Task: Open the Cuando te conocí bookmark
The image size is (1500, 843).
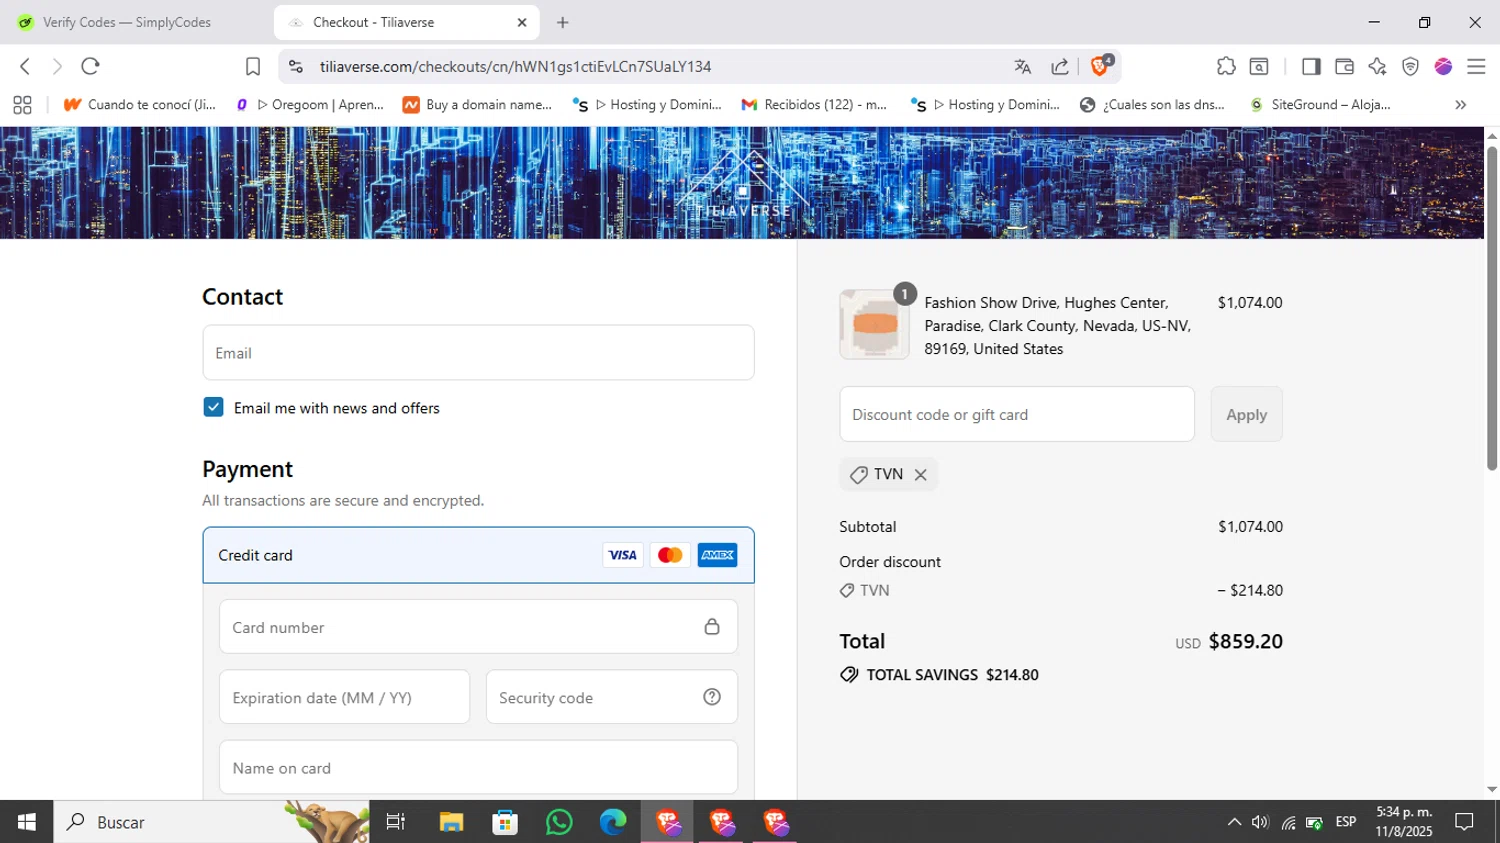Action: 140,104
